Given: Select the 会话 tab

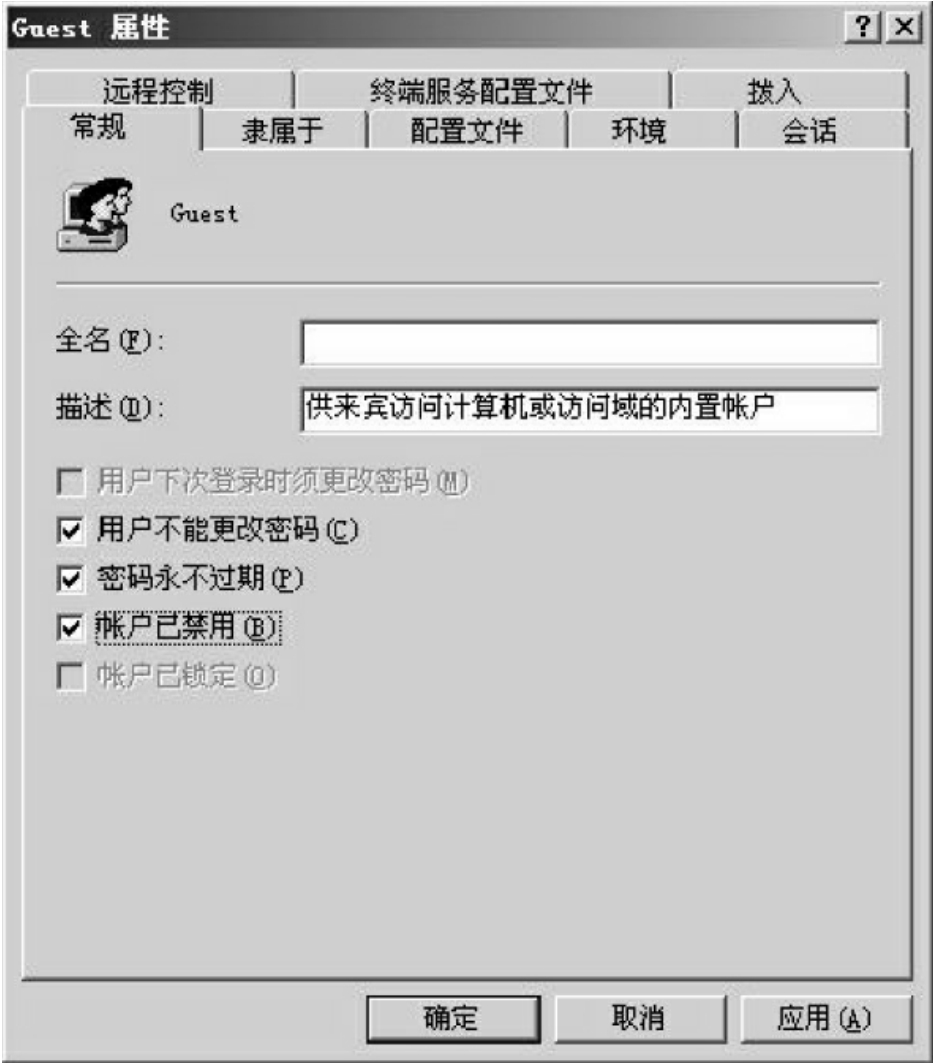Looking at the screenshot, I should pos(822,130).
